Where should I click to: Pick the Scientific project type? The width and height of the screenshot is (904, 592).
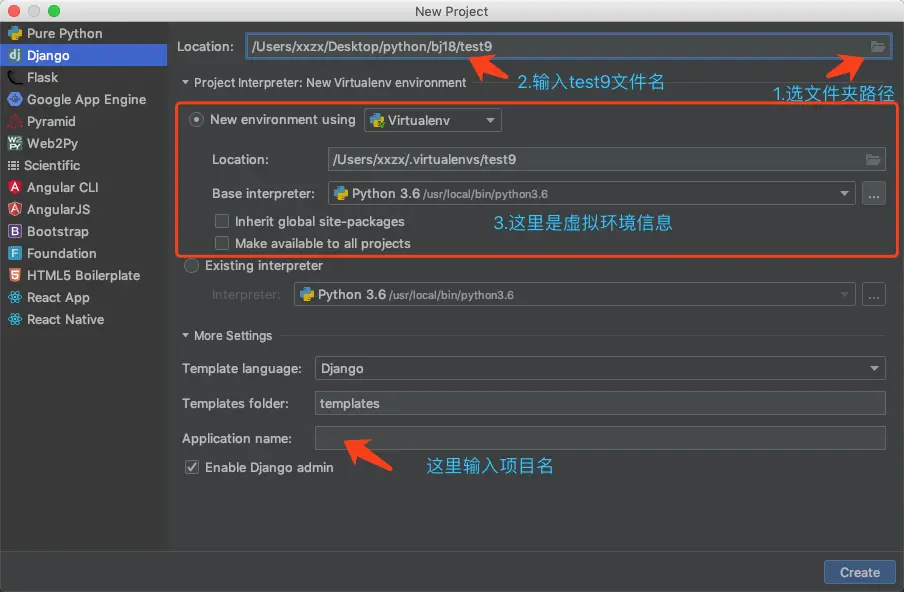click(84, 165)
